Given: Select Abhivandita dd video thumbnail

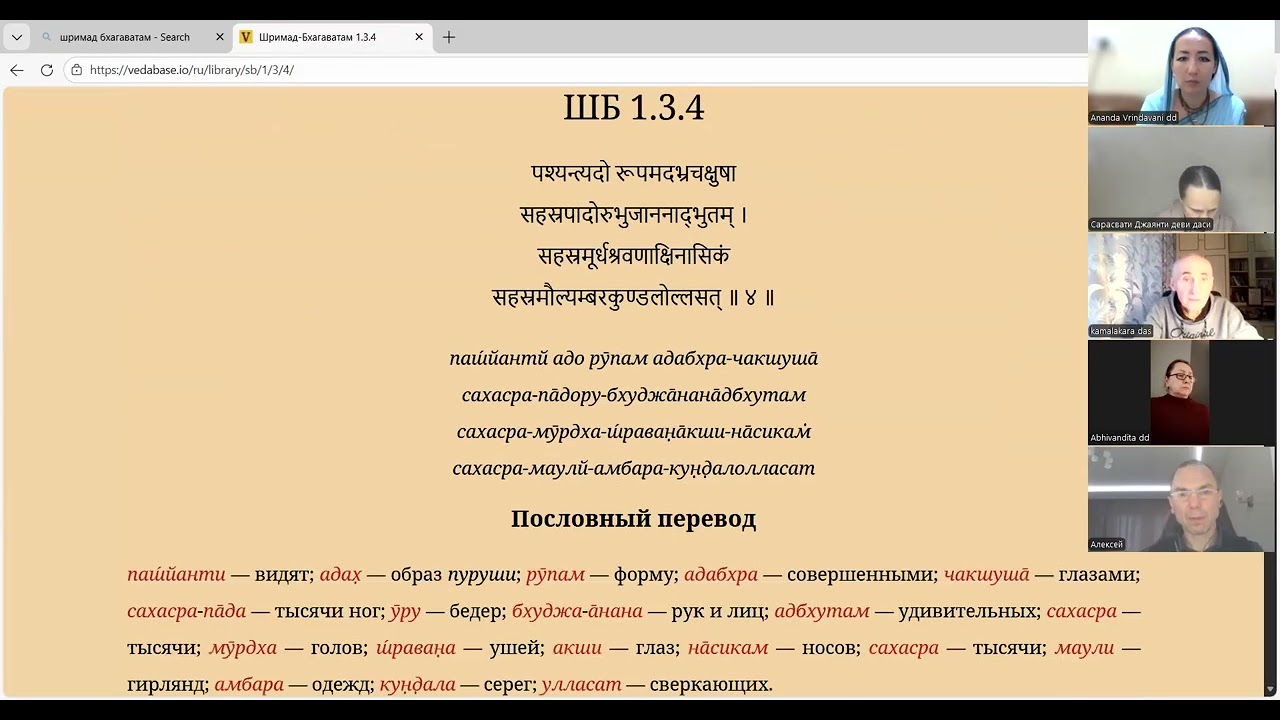Looking at the screenshot, I should pyautogui.click(x=1181, y=392).
